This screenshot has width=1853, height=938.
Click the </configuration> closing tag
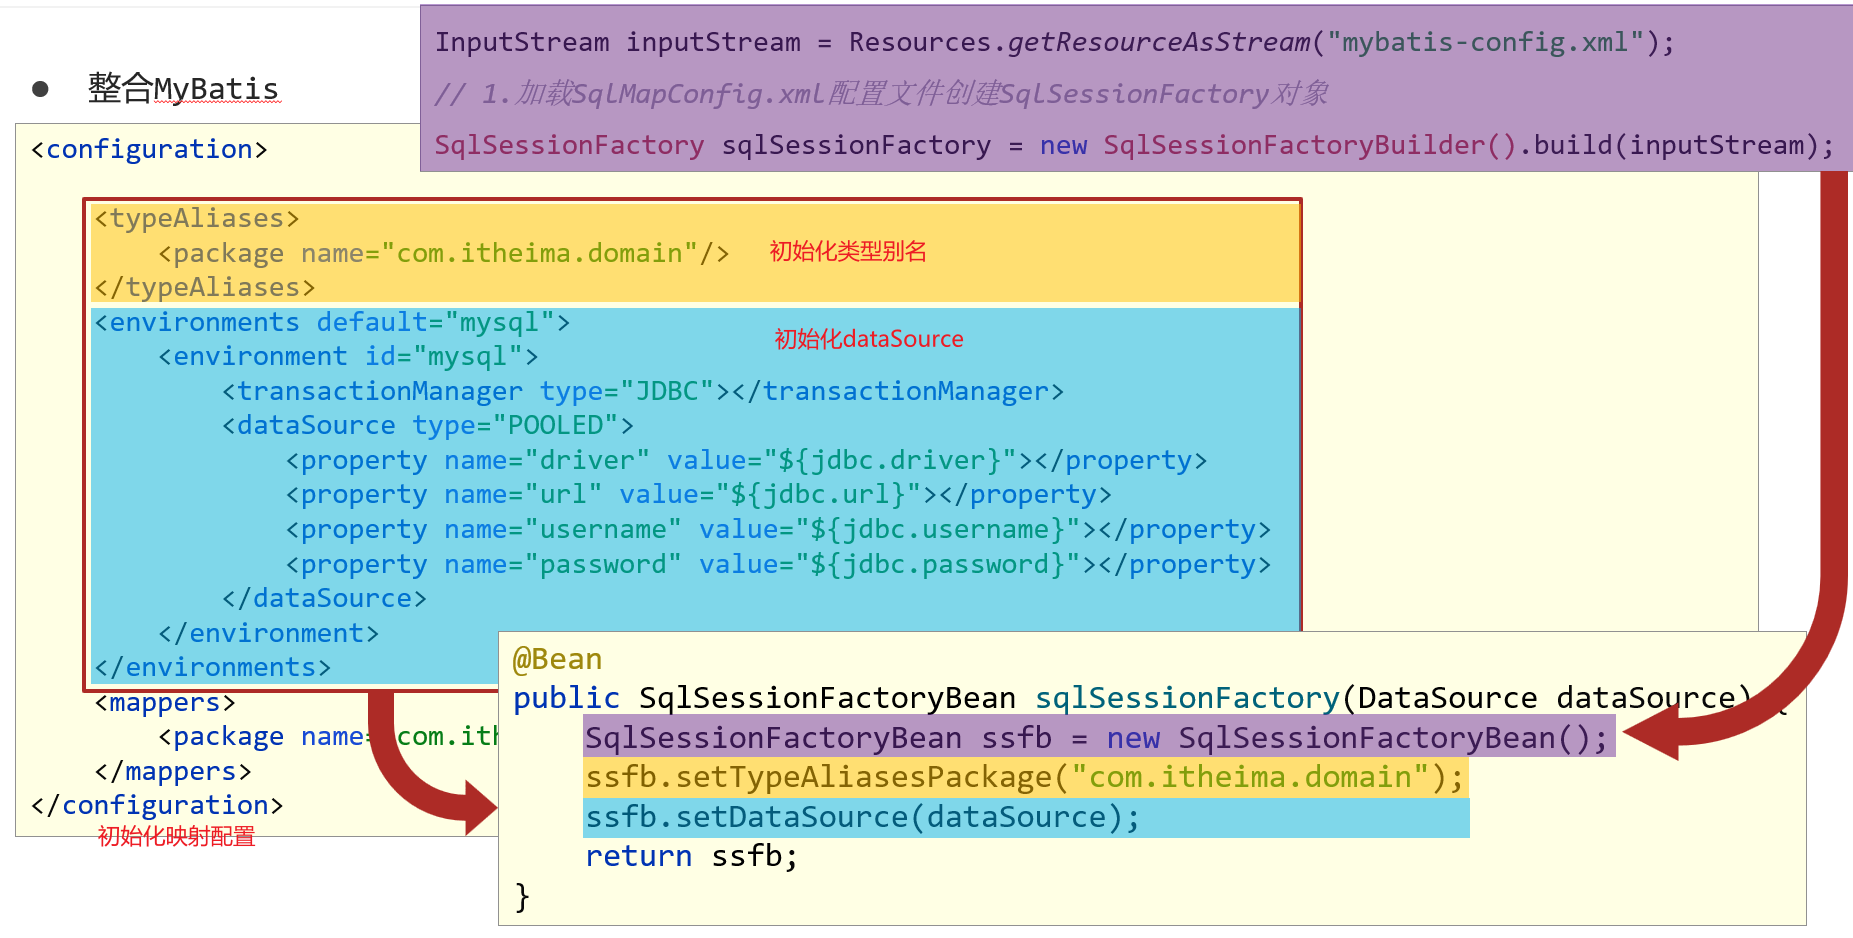point(157,805)
